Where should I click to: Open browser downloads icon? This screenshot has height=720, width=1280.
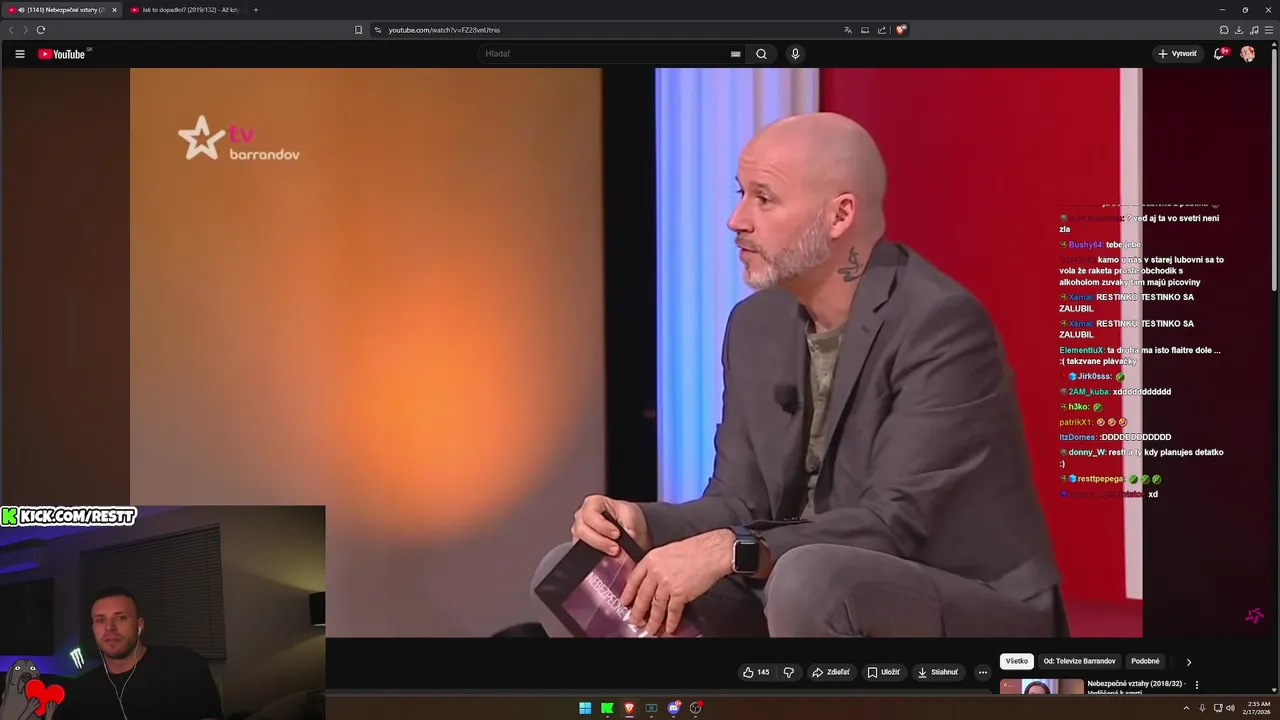1239,30
